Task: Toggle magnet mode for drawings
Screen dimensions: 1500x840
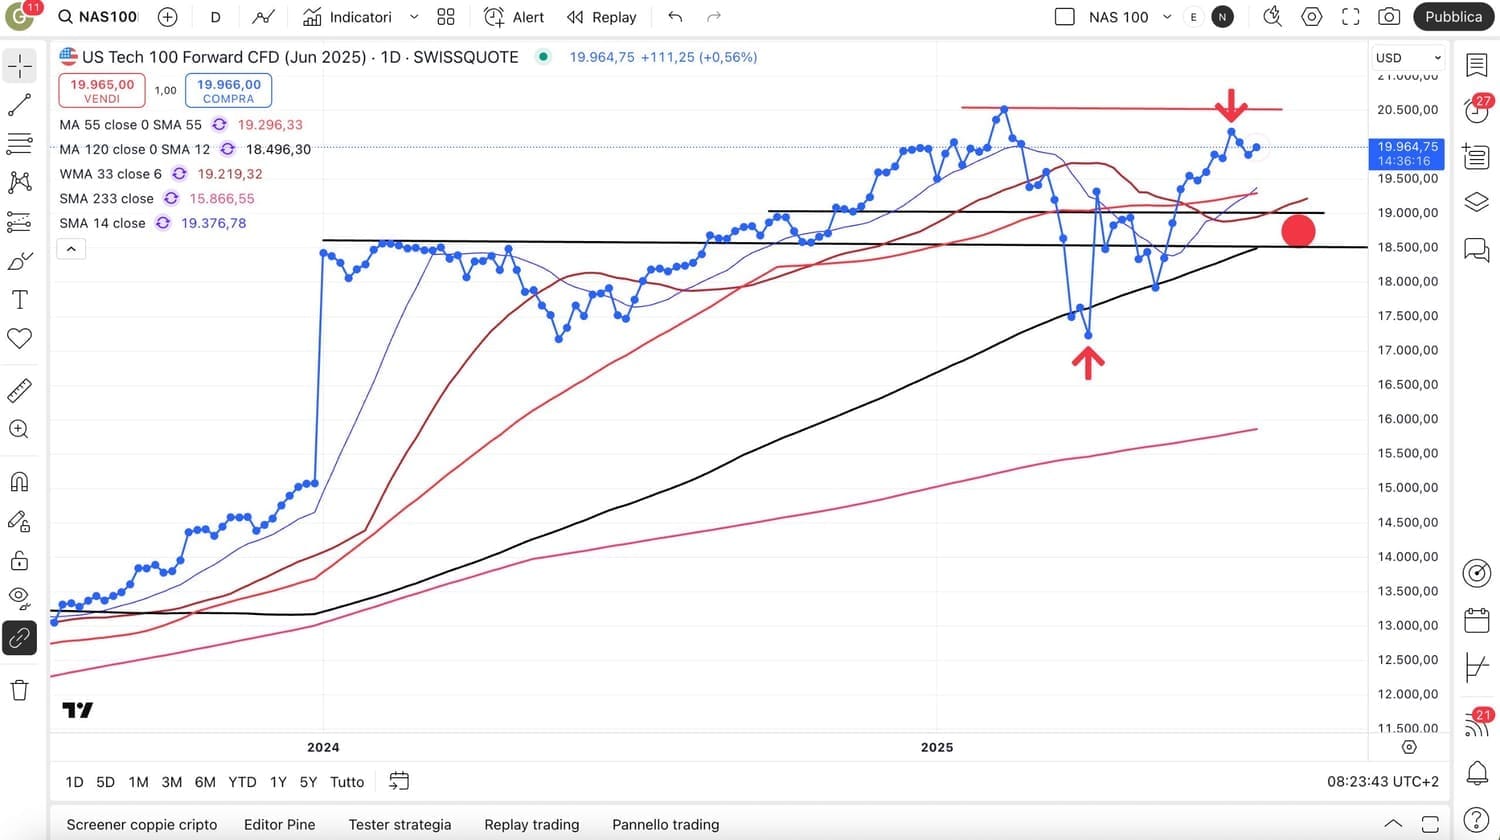Action: [19, 482]
